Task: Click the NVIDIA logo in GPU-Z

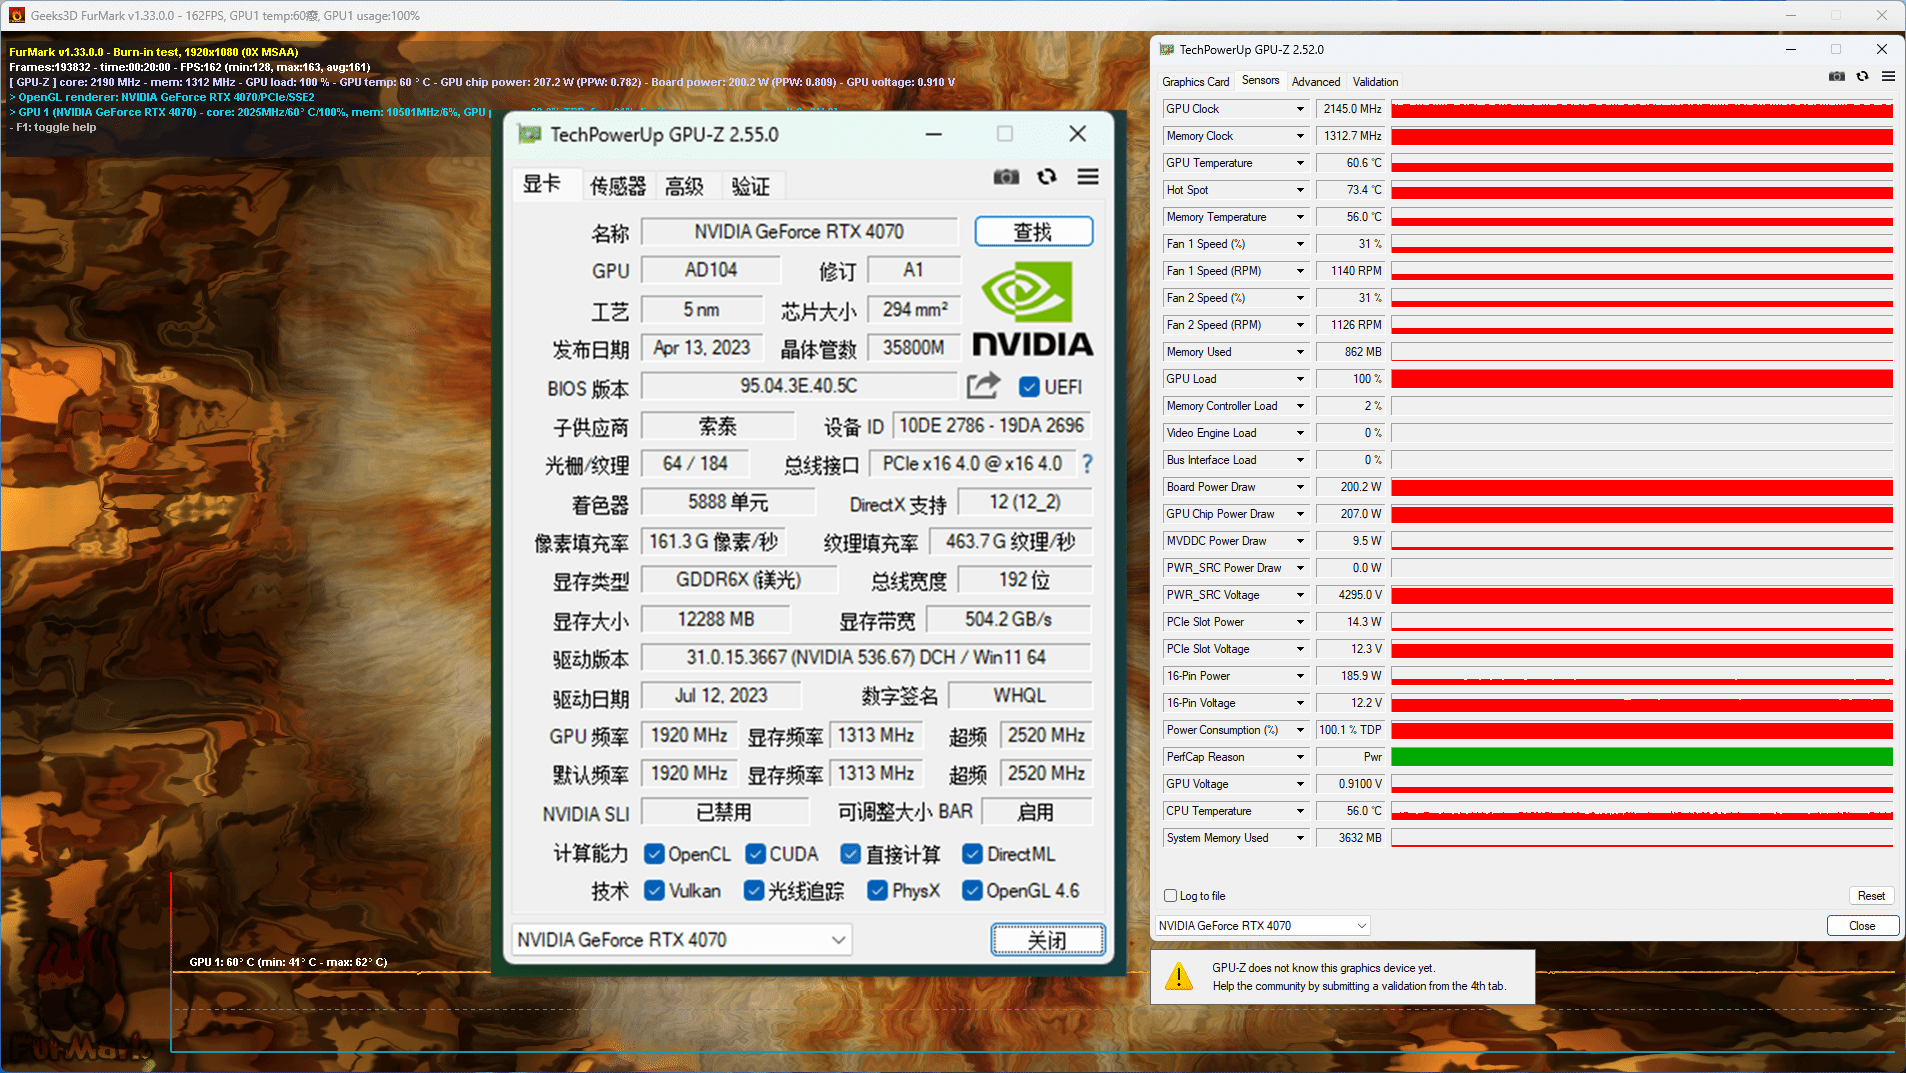Action: (x=1032, y=309)
